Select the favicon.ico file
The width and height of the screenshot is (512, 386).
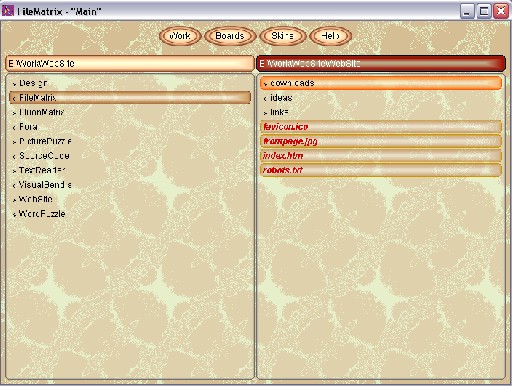point(381,127)
